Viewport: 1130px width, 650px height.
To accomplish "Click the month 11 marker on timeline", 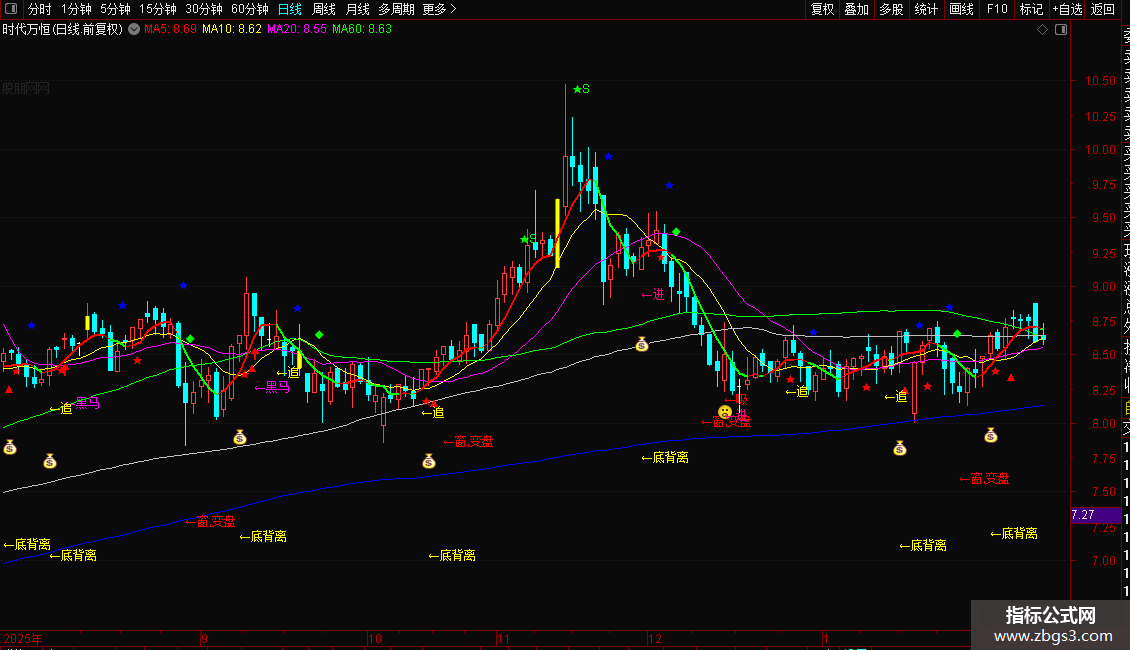I will 502,638.
